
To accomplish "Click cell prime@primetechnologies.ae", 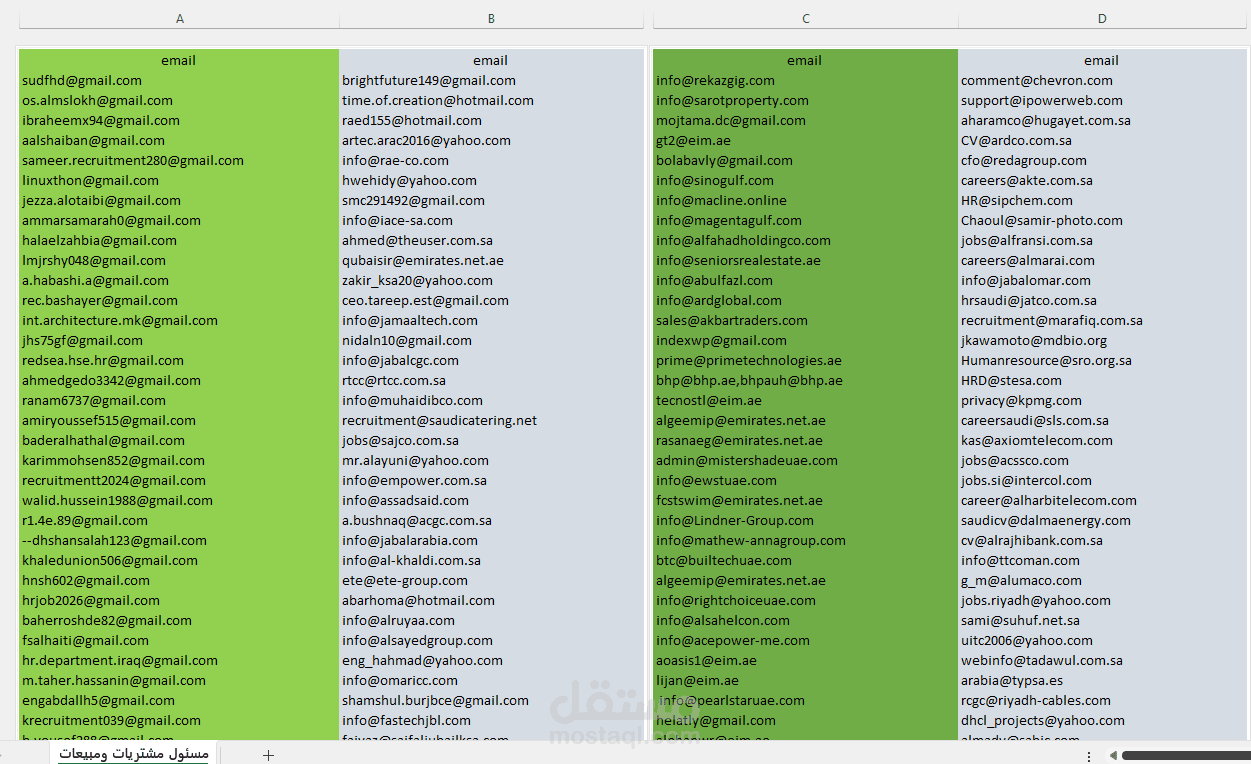I will (805, 360).
